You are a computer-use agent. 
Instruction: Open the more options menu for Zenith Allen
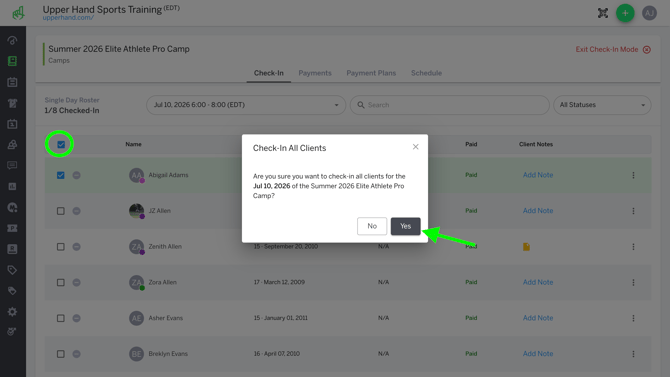633,247
